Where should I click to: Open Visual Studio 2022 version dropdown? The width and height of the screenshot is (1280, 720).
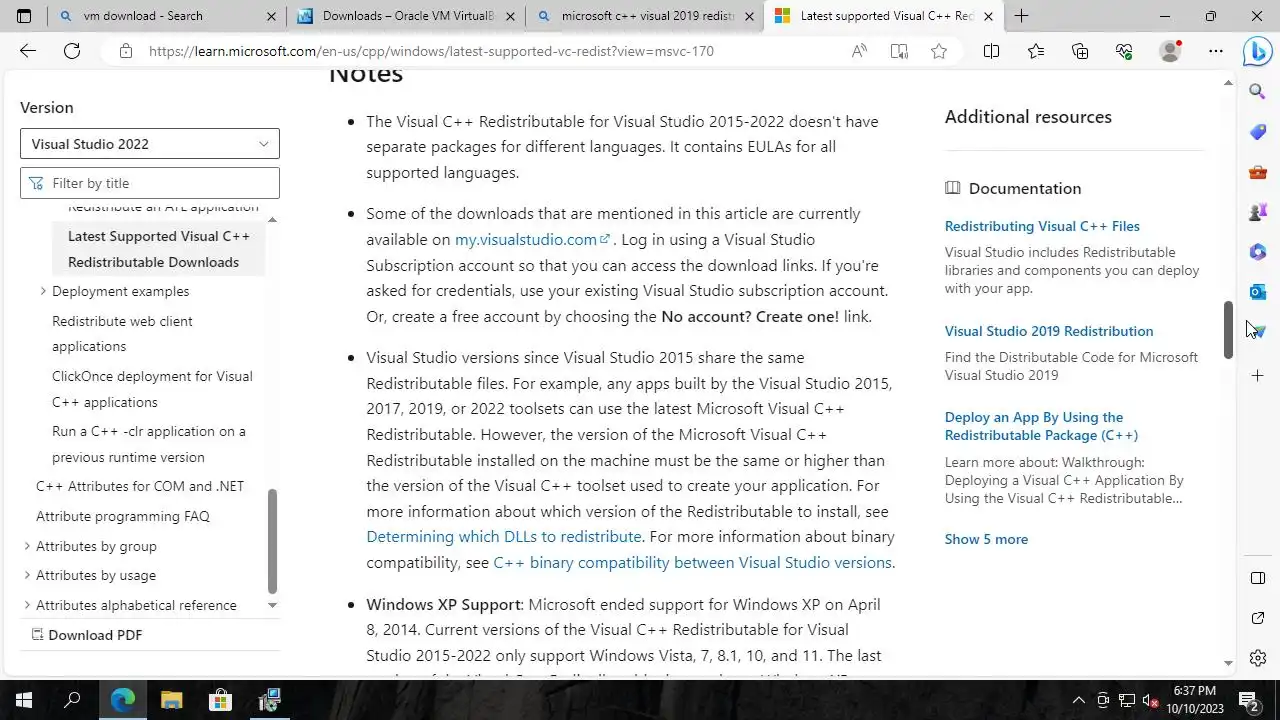(x=150, y=144)
